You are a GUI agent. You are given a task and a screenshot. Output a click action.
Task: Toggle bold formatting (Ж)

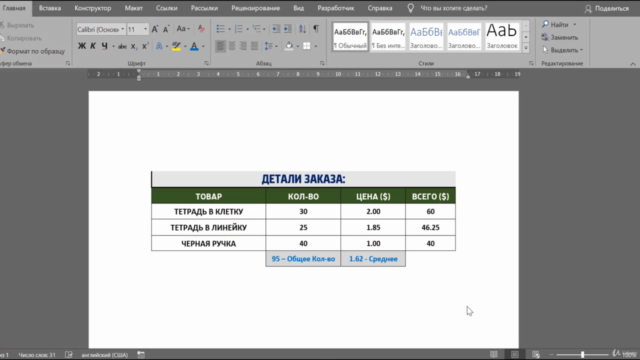(82, 46)
